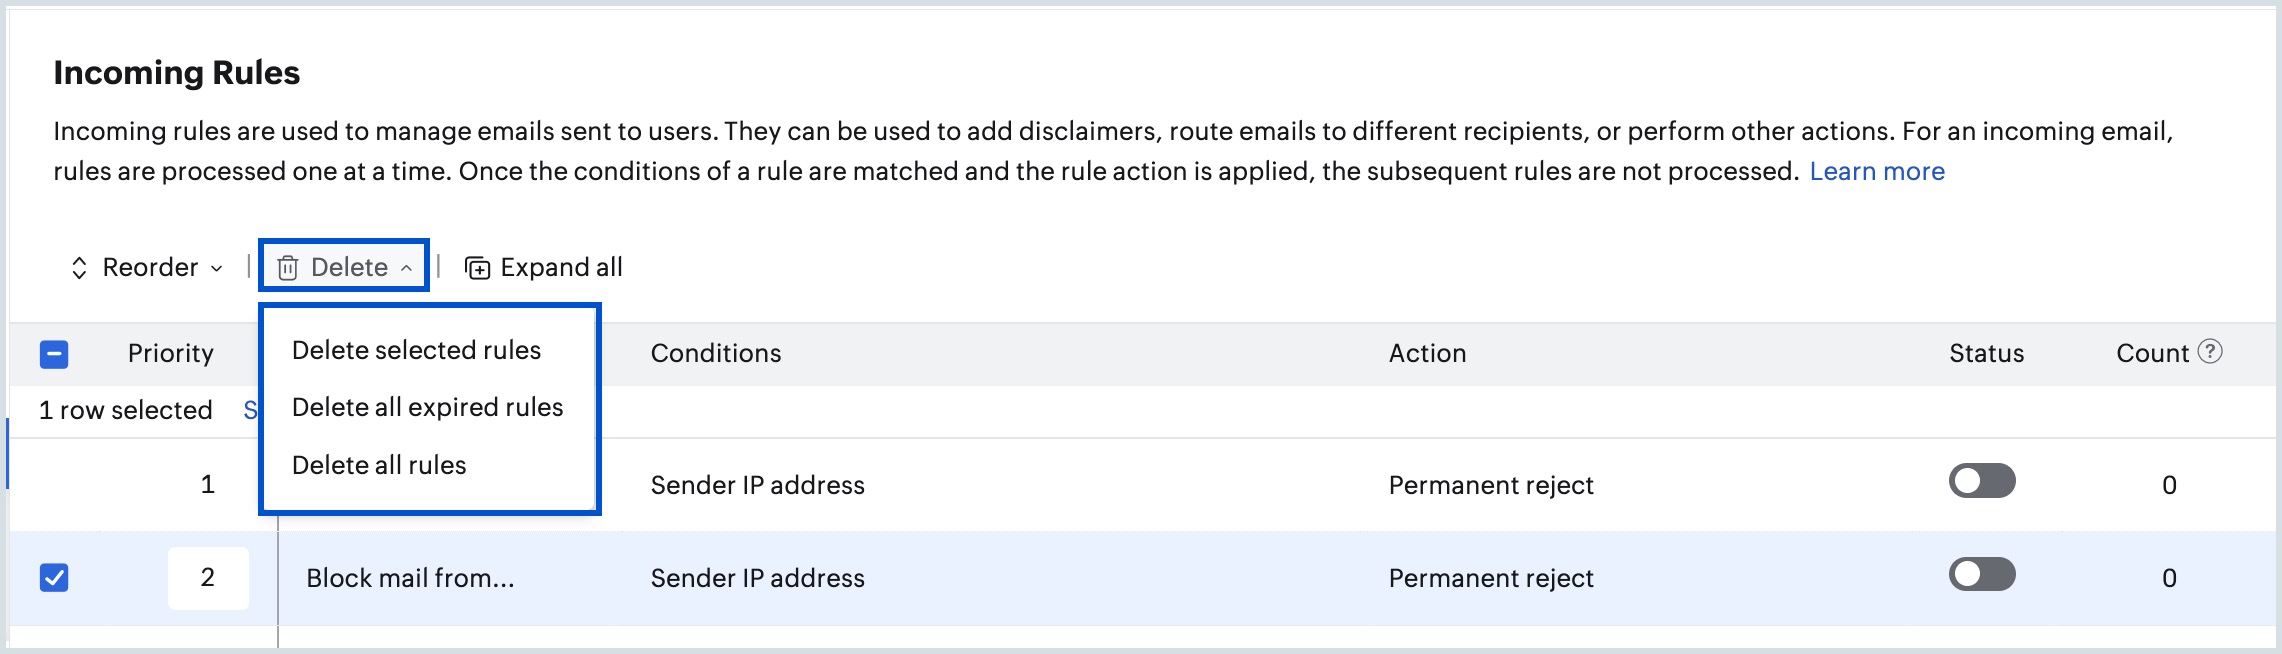Click the Expand all plus icon
The width and height of the screenshot is (2282, 654).
(x=478, y=268)
